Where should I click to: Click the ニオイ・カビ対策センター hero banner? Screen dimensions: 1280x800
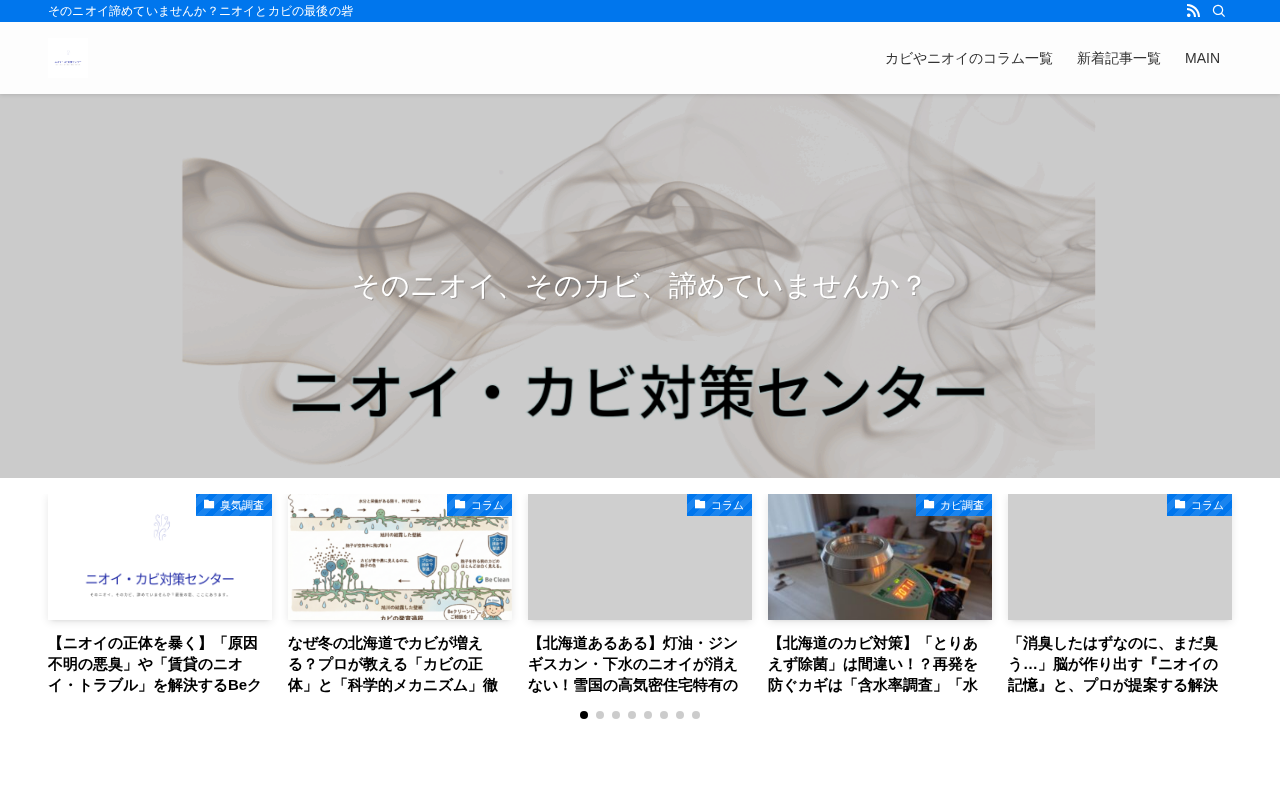[639, 286]
